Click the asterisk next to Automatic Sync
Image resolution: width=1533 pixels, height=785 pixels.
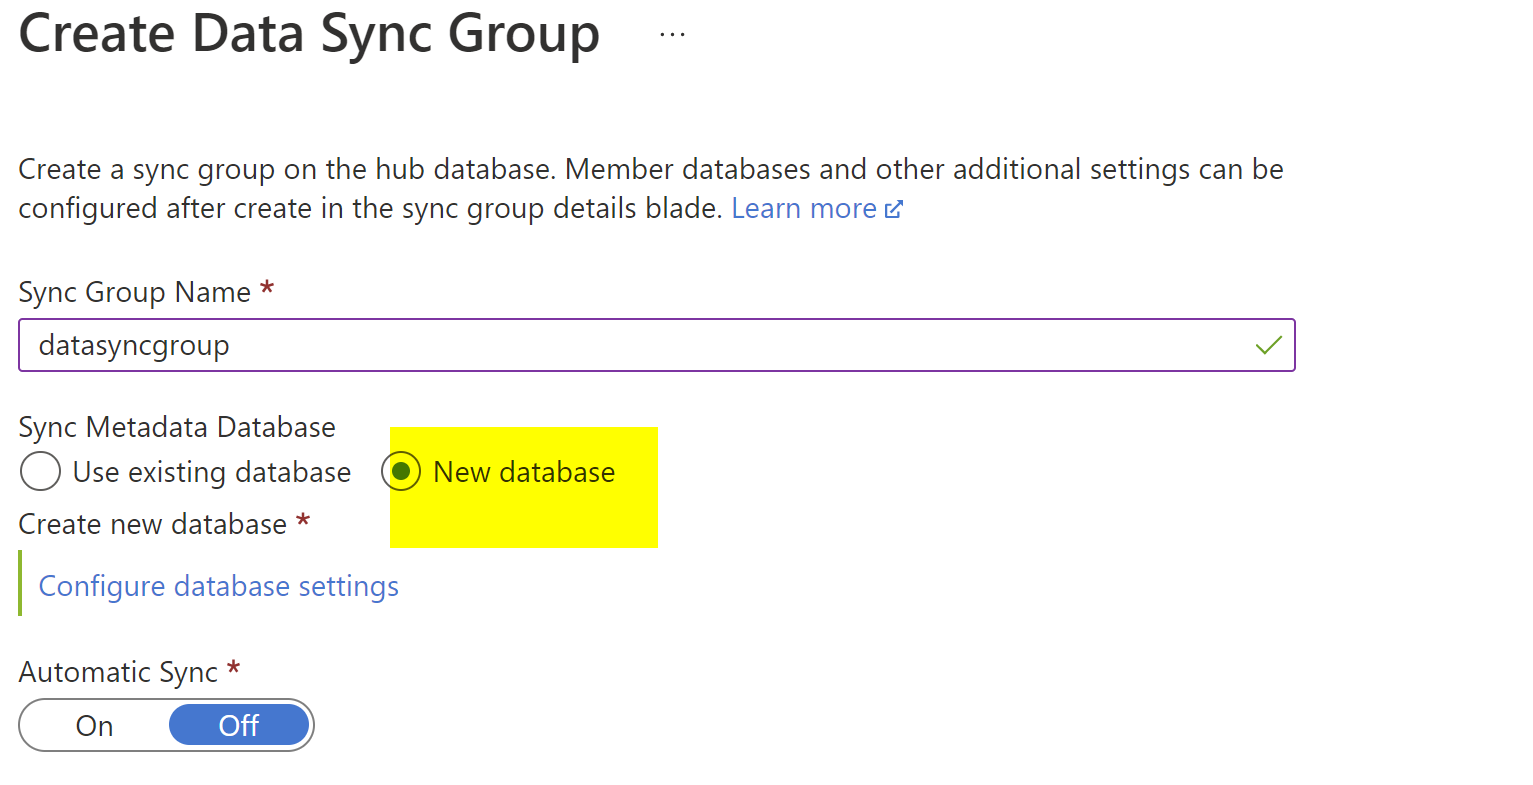point(233,669)
